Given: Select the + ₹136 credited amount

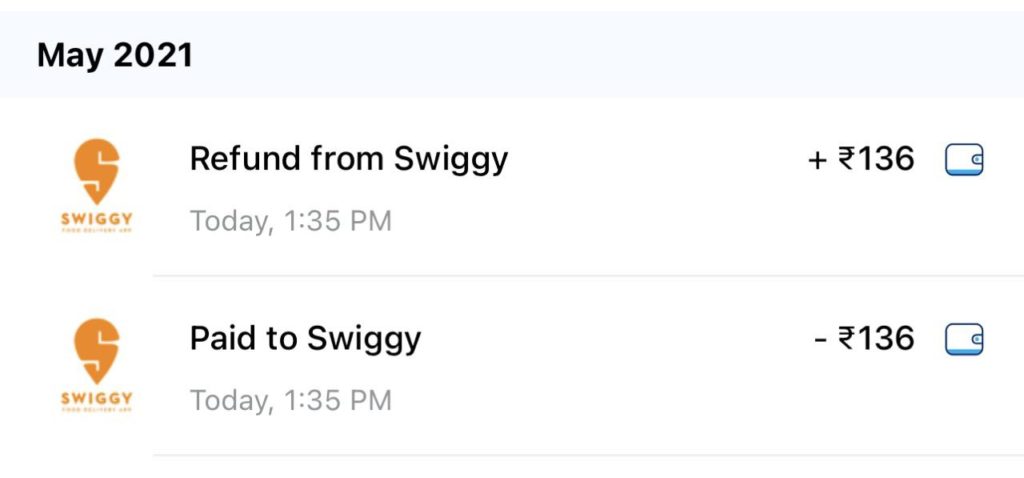Looking at the screenshot, I should 861,159.
